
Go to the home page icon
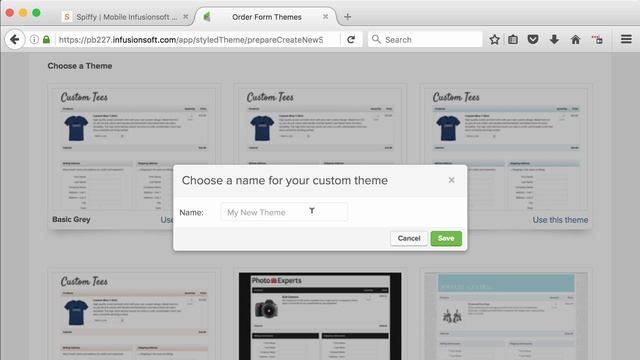576,40
